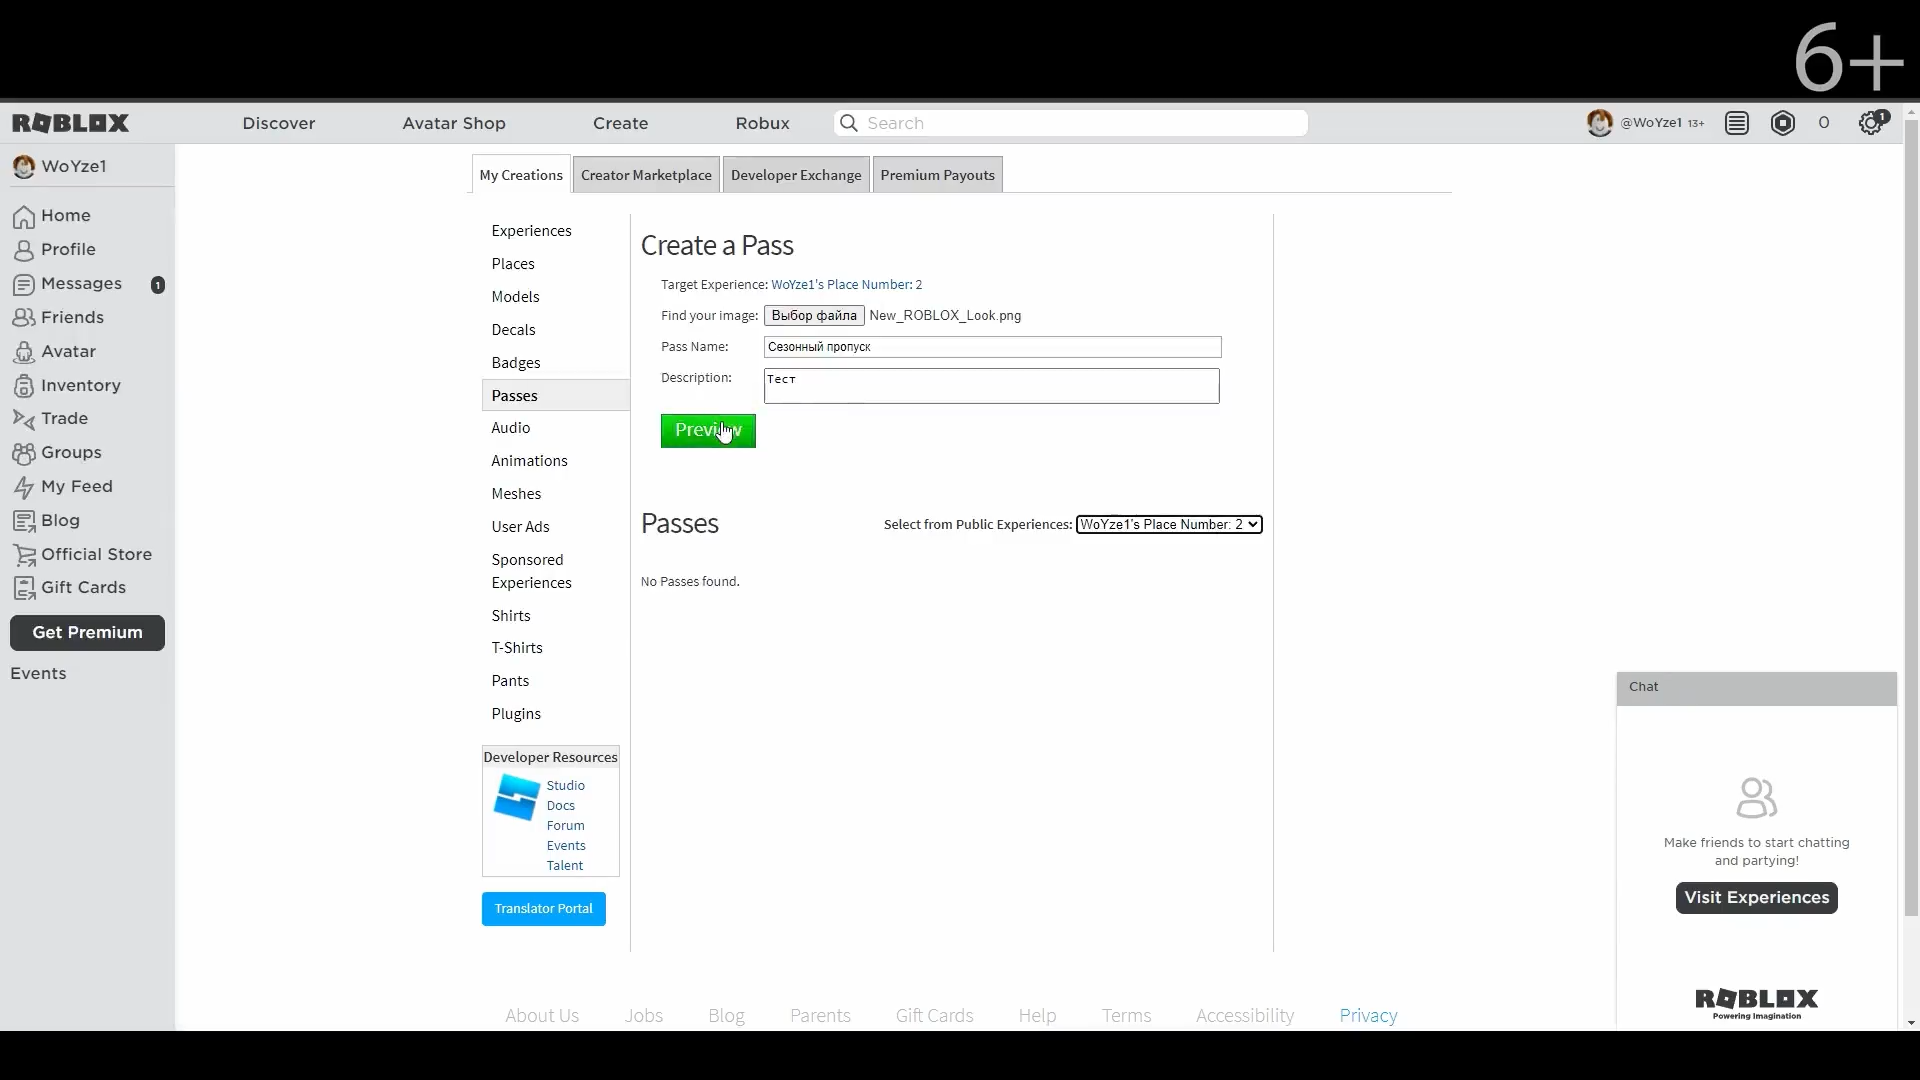The image size is (1920, 1080).
Task: Open the Talent developer resource link
Action: (x=565, y=866)
